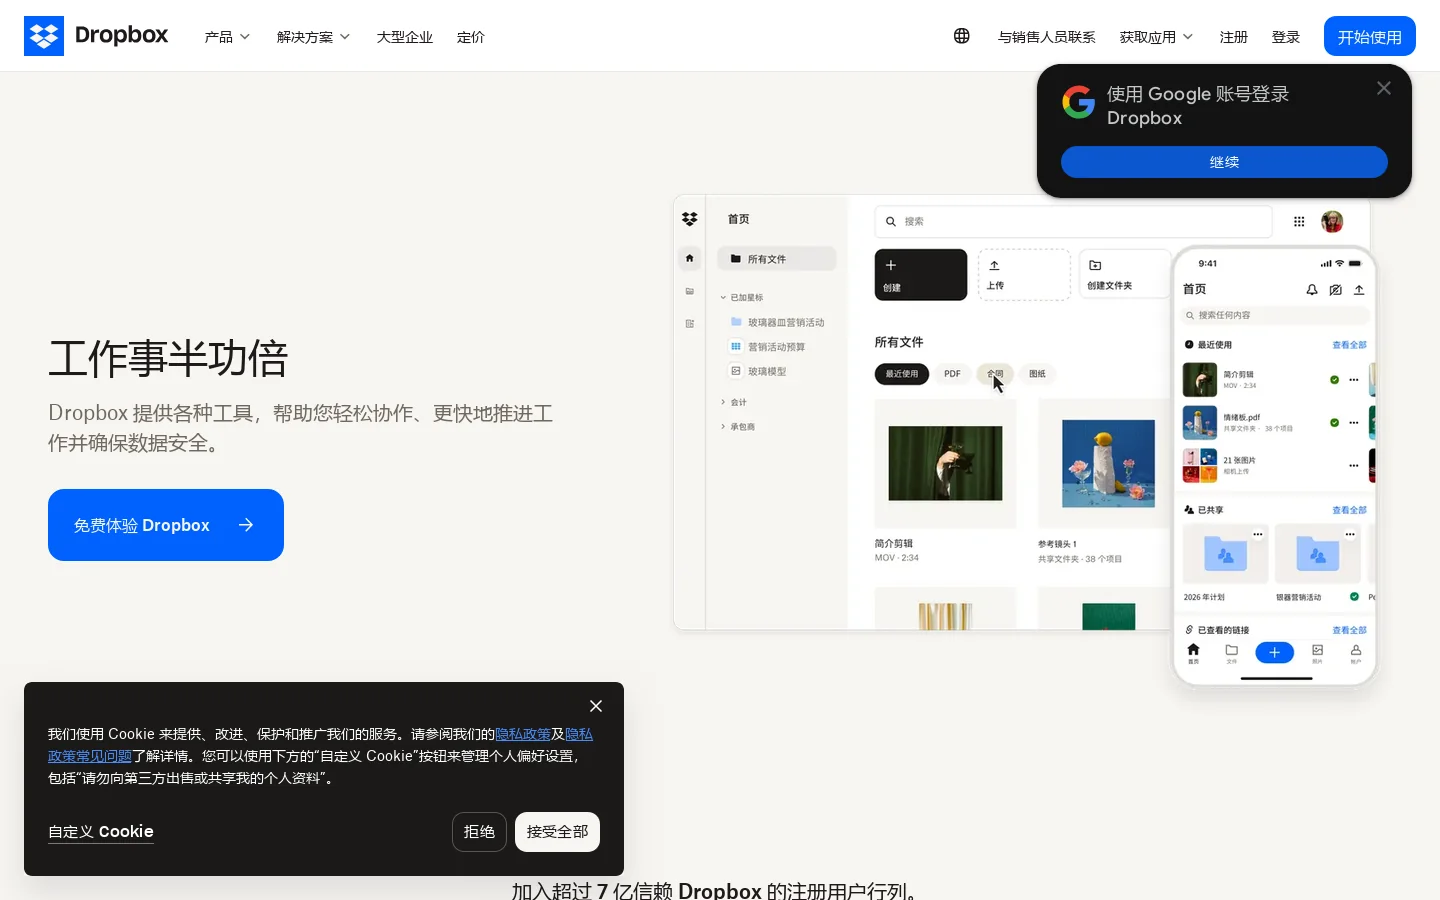Open the 产品 dropdown menu
1440x900 pixels.
pos(227,37)
